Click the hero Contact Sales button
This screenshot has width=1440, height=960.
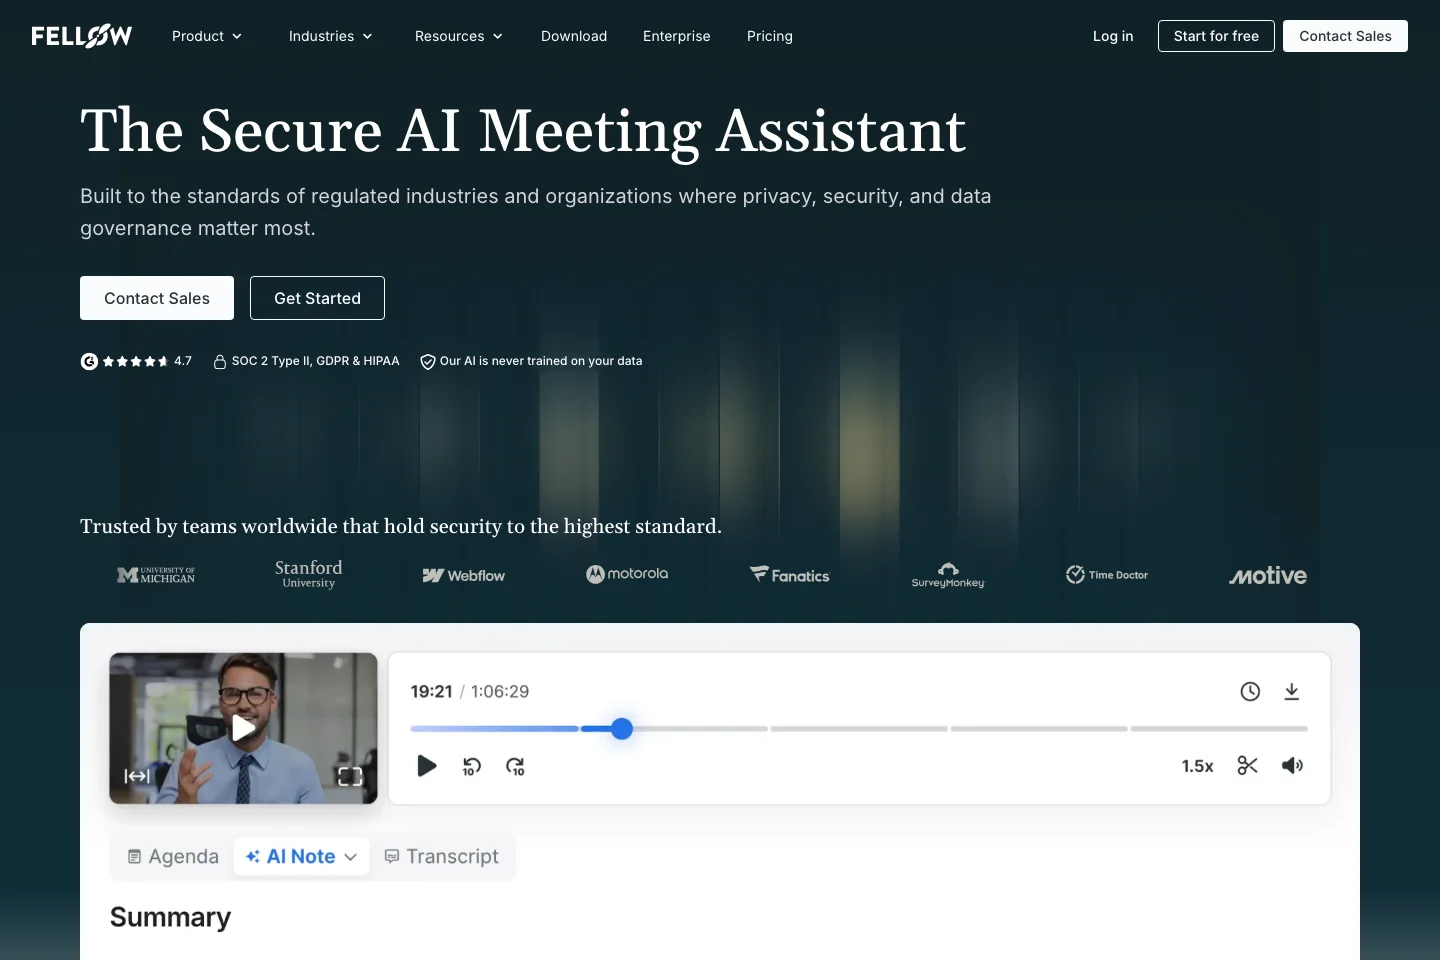point(157,298)
